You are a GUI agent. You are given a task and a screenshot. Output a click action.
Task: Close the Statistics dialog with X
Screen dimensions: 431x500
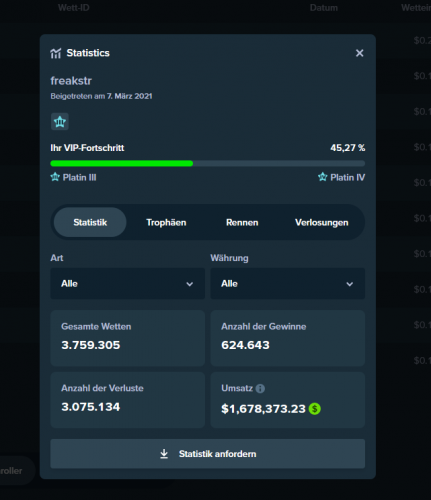click(x=359, y=53)
